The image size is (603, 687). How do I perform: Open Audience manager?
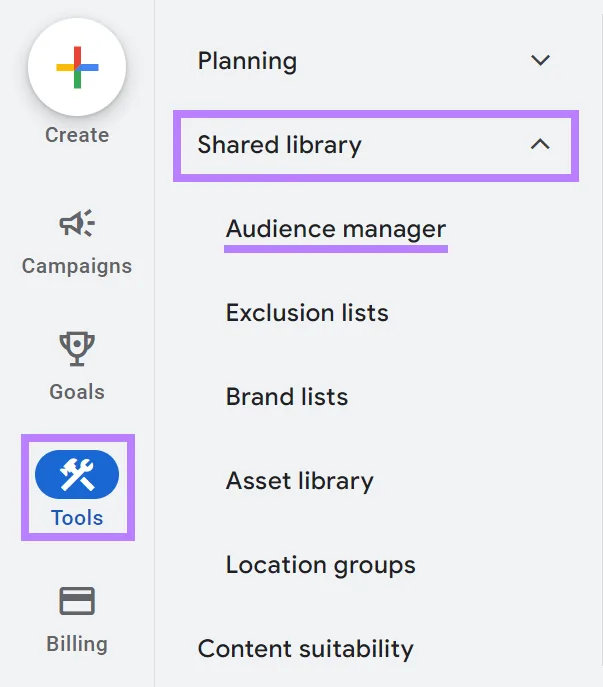pos(336,229)
